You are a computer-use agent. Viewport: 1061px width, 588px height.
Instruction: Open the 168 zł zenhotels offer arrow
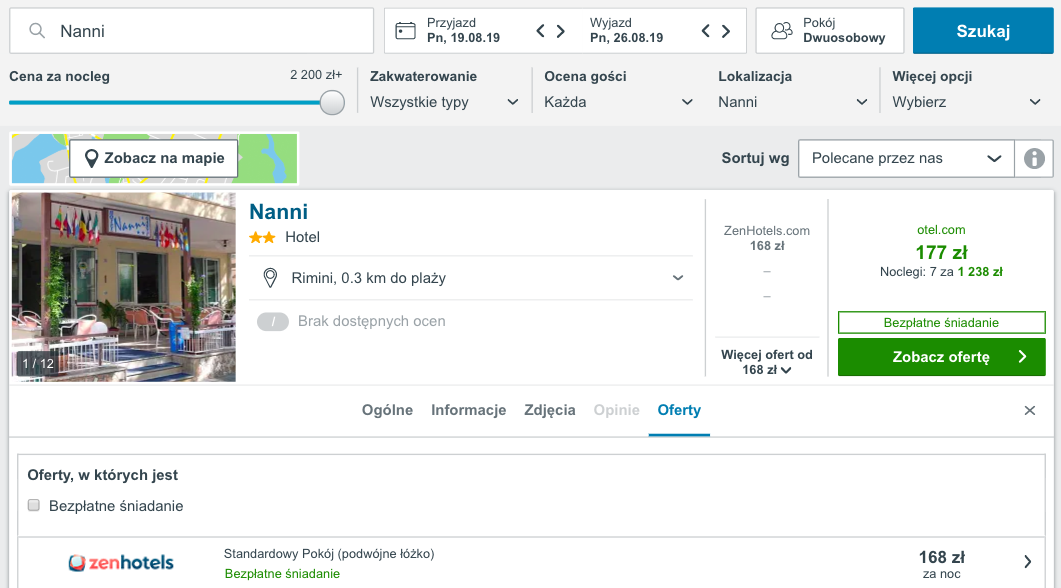tap(1027, 562)
